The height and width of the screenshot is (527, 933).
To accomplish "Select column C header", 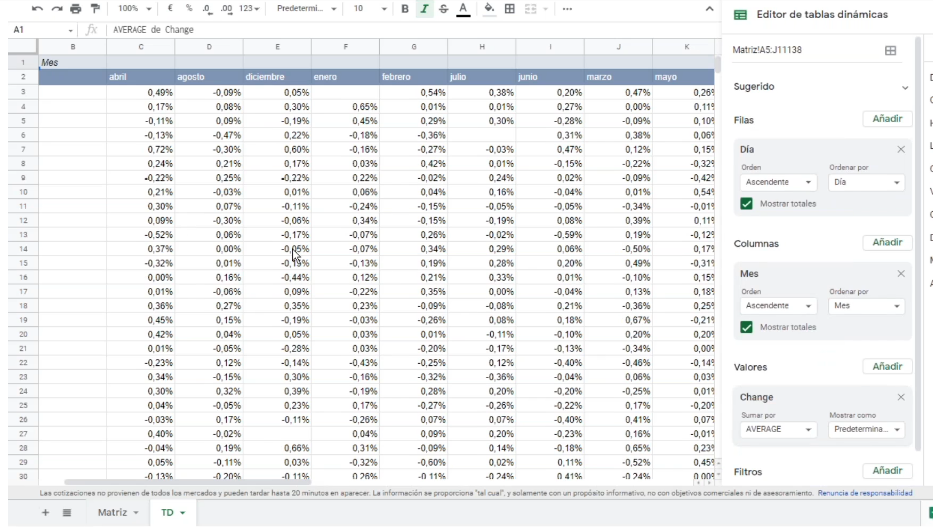I will point(140,47).
